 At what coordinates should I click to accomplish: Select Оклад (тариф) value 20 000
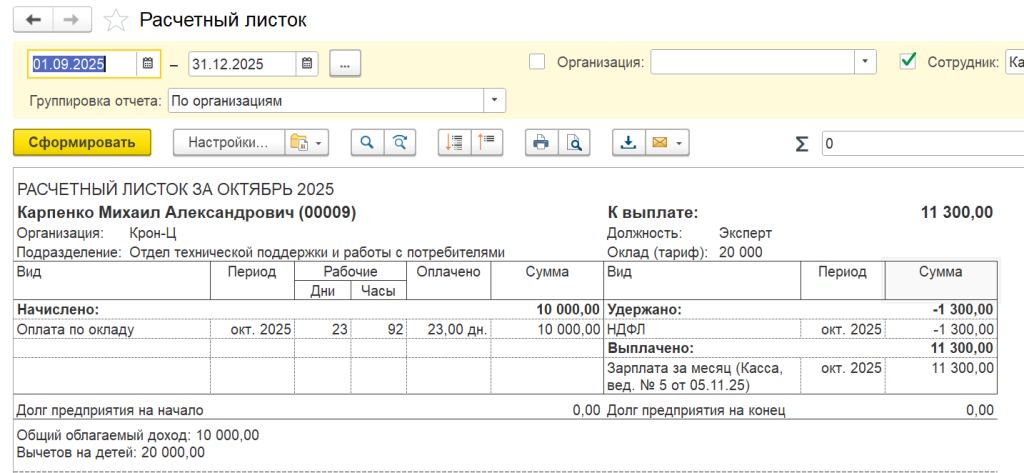(740, 252)
